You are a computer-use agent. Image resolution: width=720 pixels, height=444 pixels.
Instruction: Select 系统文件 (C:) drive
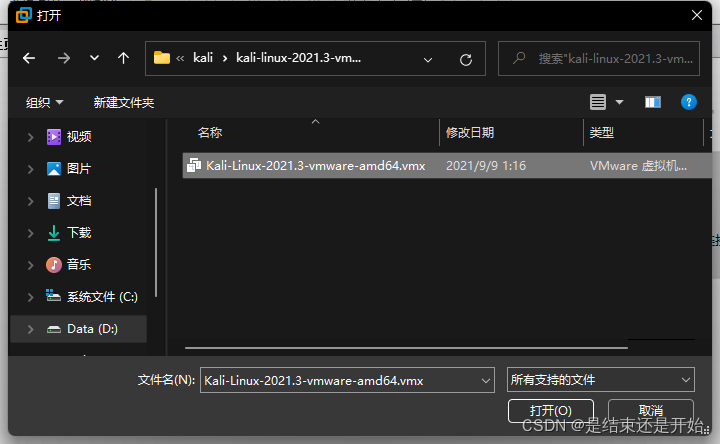pos(102,297)
